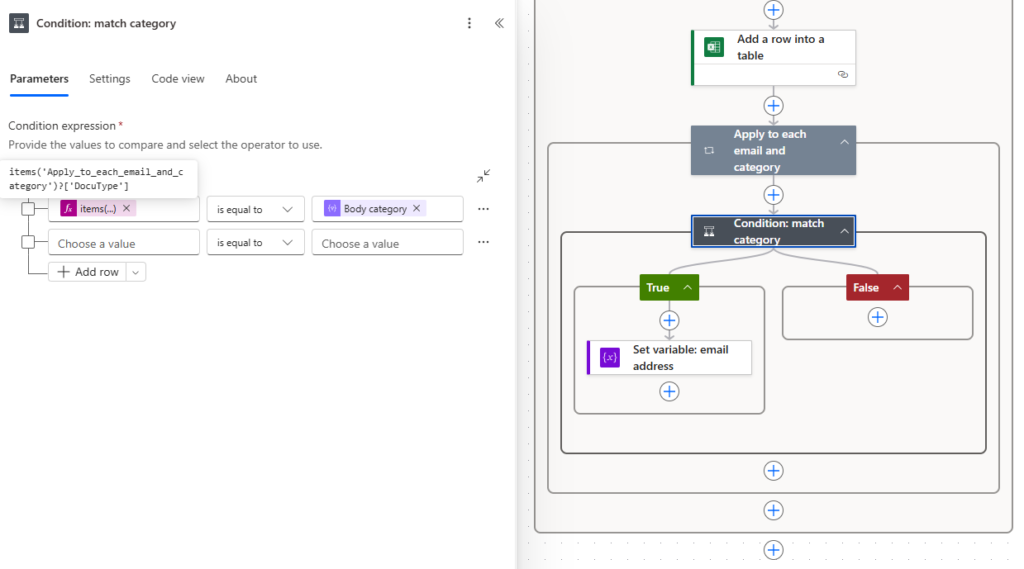Switch to the Code view tab
This screenshot has width=1024, height=569.
pos(178,78)
